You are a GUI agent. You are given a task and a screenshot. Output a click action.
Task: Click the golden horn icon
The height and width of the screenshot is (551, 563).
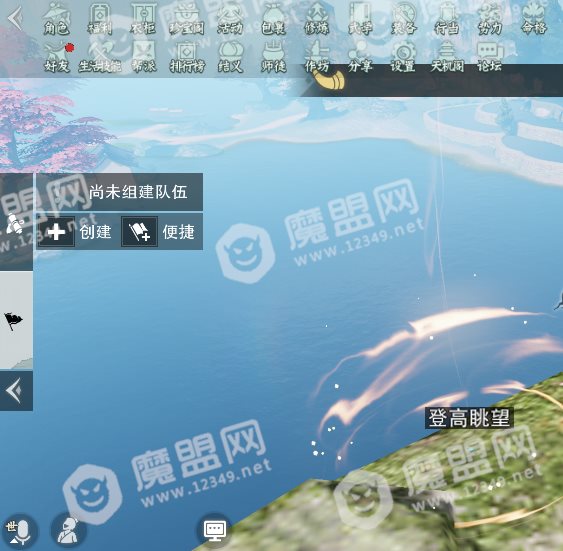tap(329, 80)
